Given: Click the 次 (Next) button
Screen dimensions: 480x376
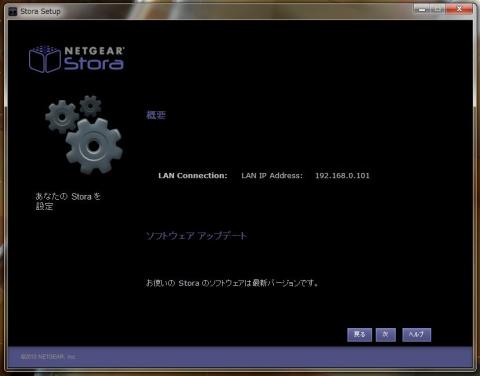Looking at the screenshot, I should coord(386,335).
